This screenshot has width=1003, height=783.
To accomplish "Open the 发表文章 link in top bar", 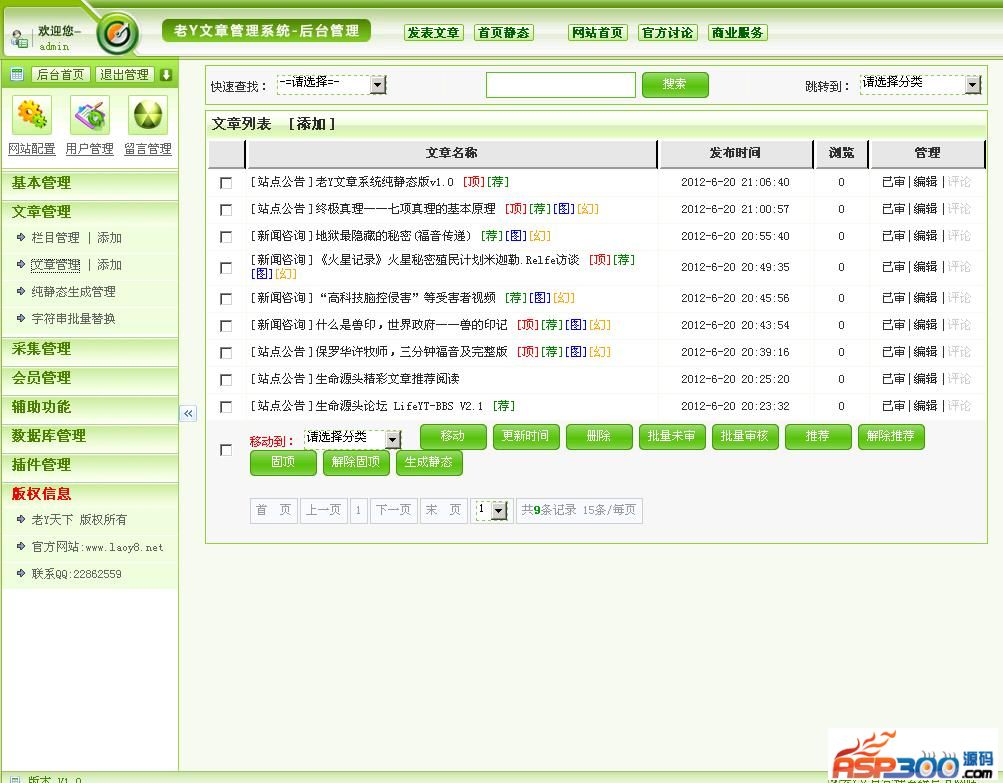I will [433, 33].
